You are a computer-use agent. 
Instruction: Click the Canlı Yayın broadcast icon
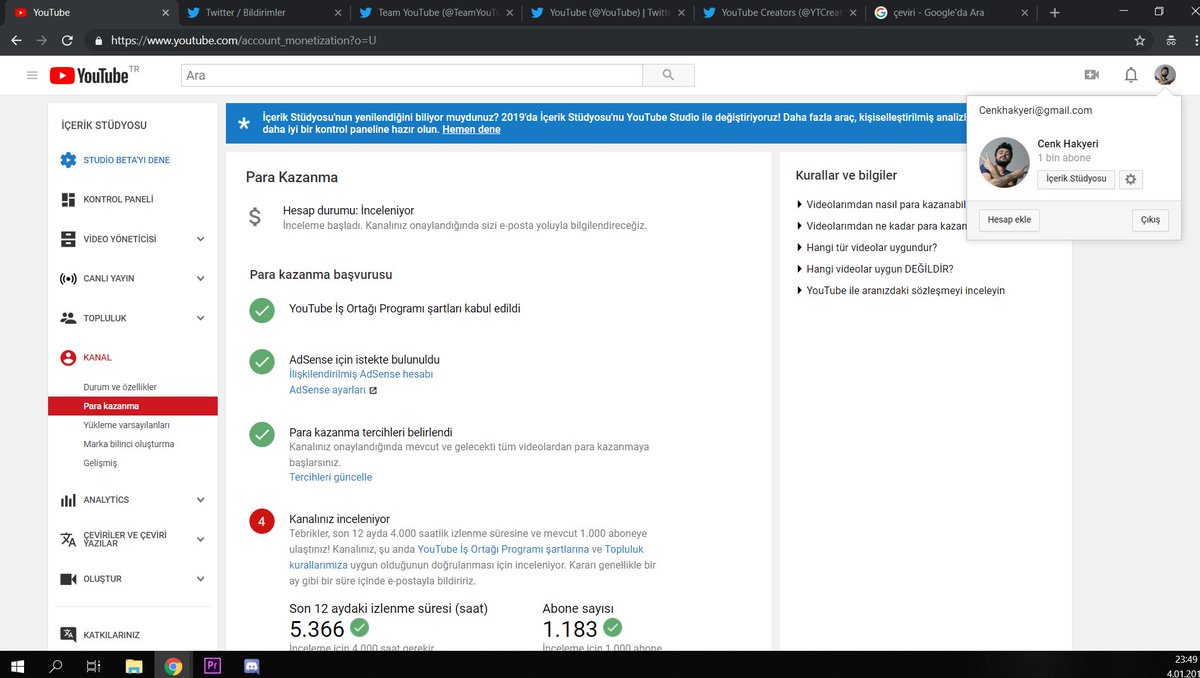pyautogui.click(x=68, y=278)
